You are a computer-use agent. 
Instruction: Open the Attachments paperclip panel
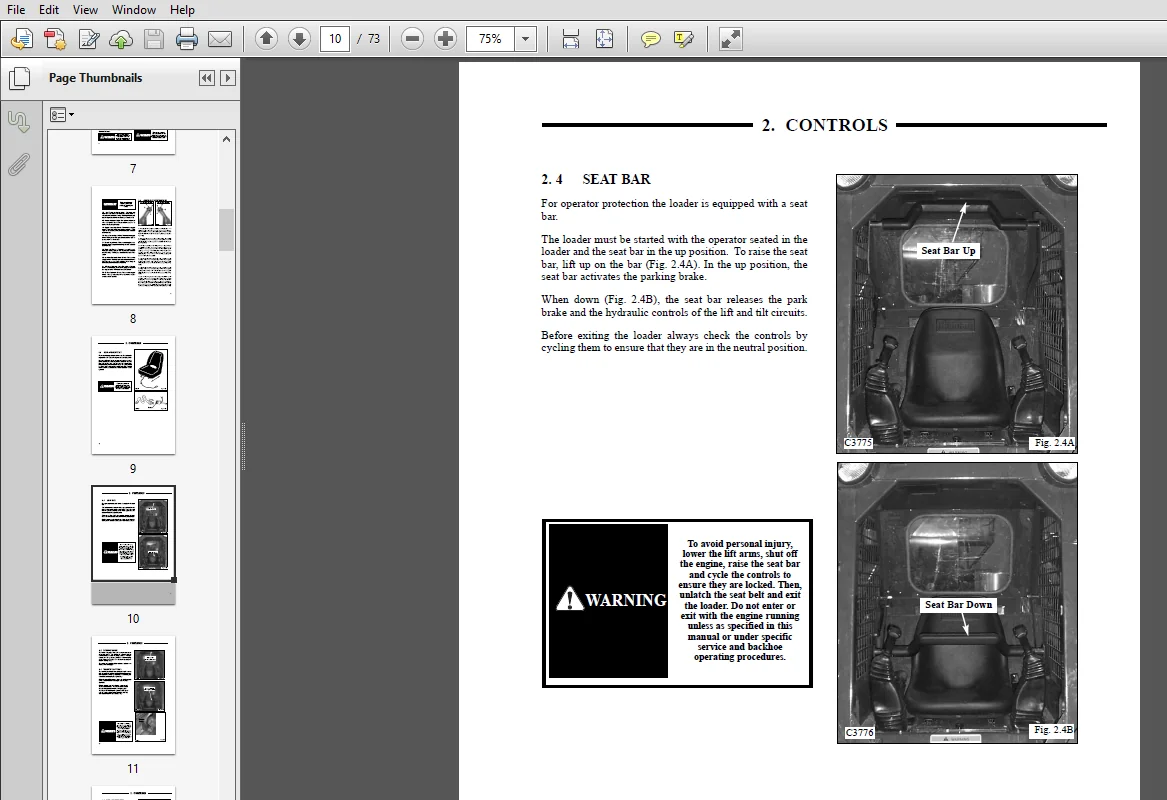click(x=19, y=164)
